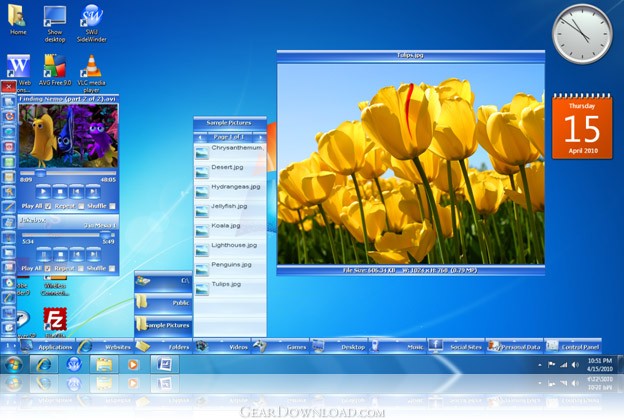Launch SWU SideWinder desktop icon
This screenshot has width=624, height=420.
pos(92,23)
